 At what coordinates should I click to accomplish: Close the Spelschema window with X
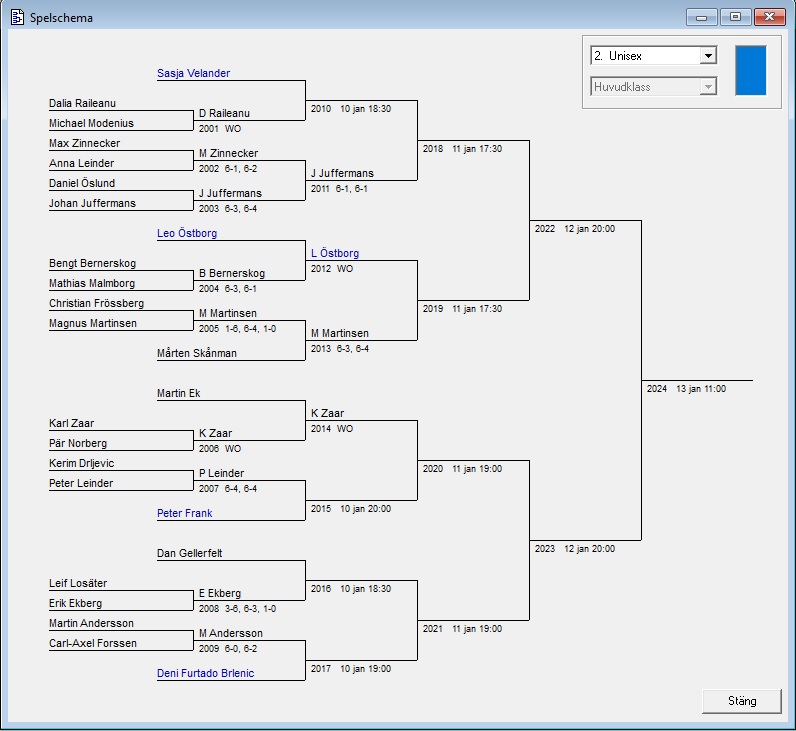coord(769,17)
